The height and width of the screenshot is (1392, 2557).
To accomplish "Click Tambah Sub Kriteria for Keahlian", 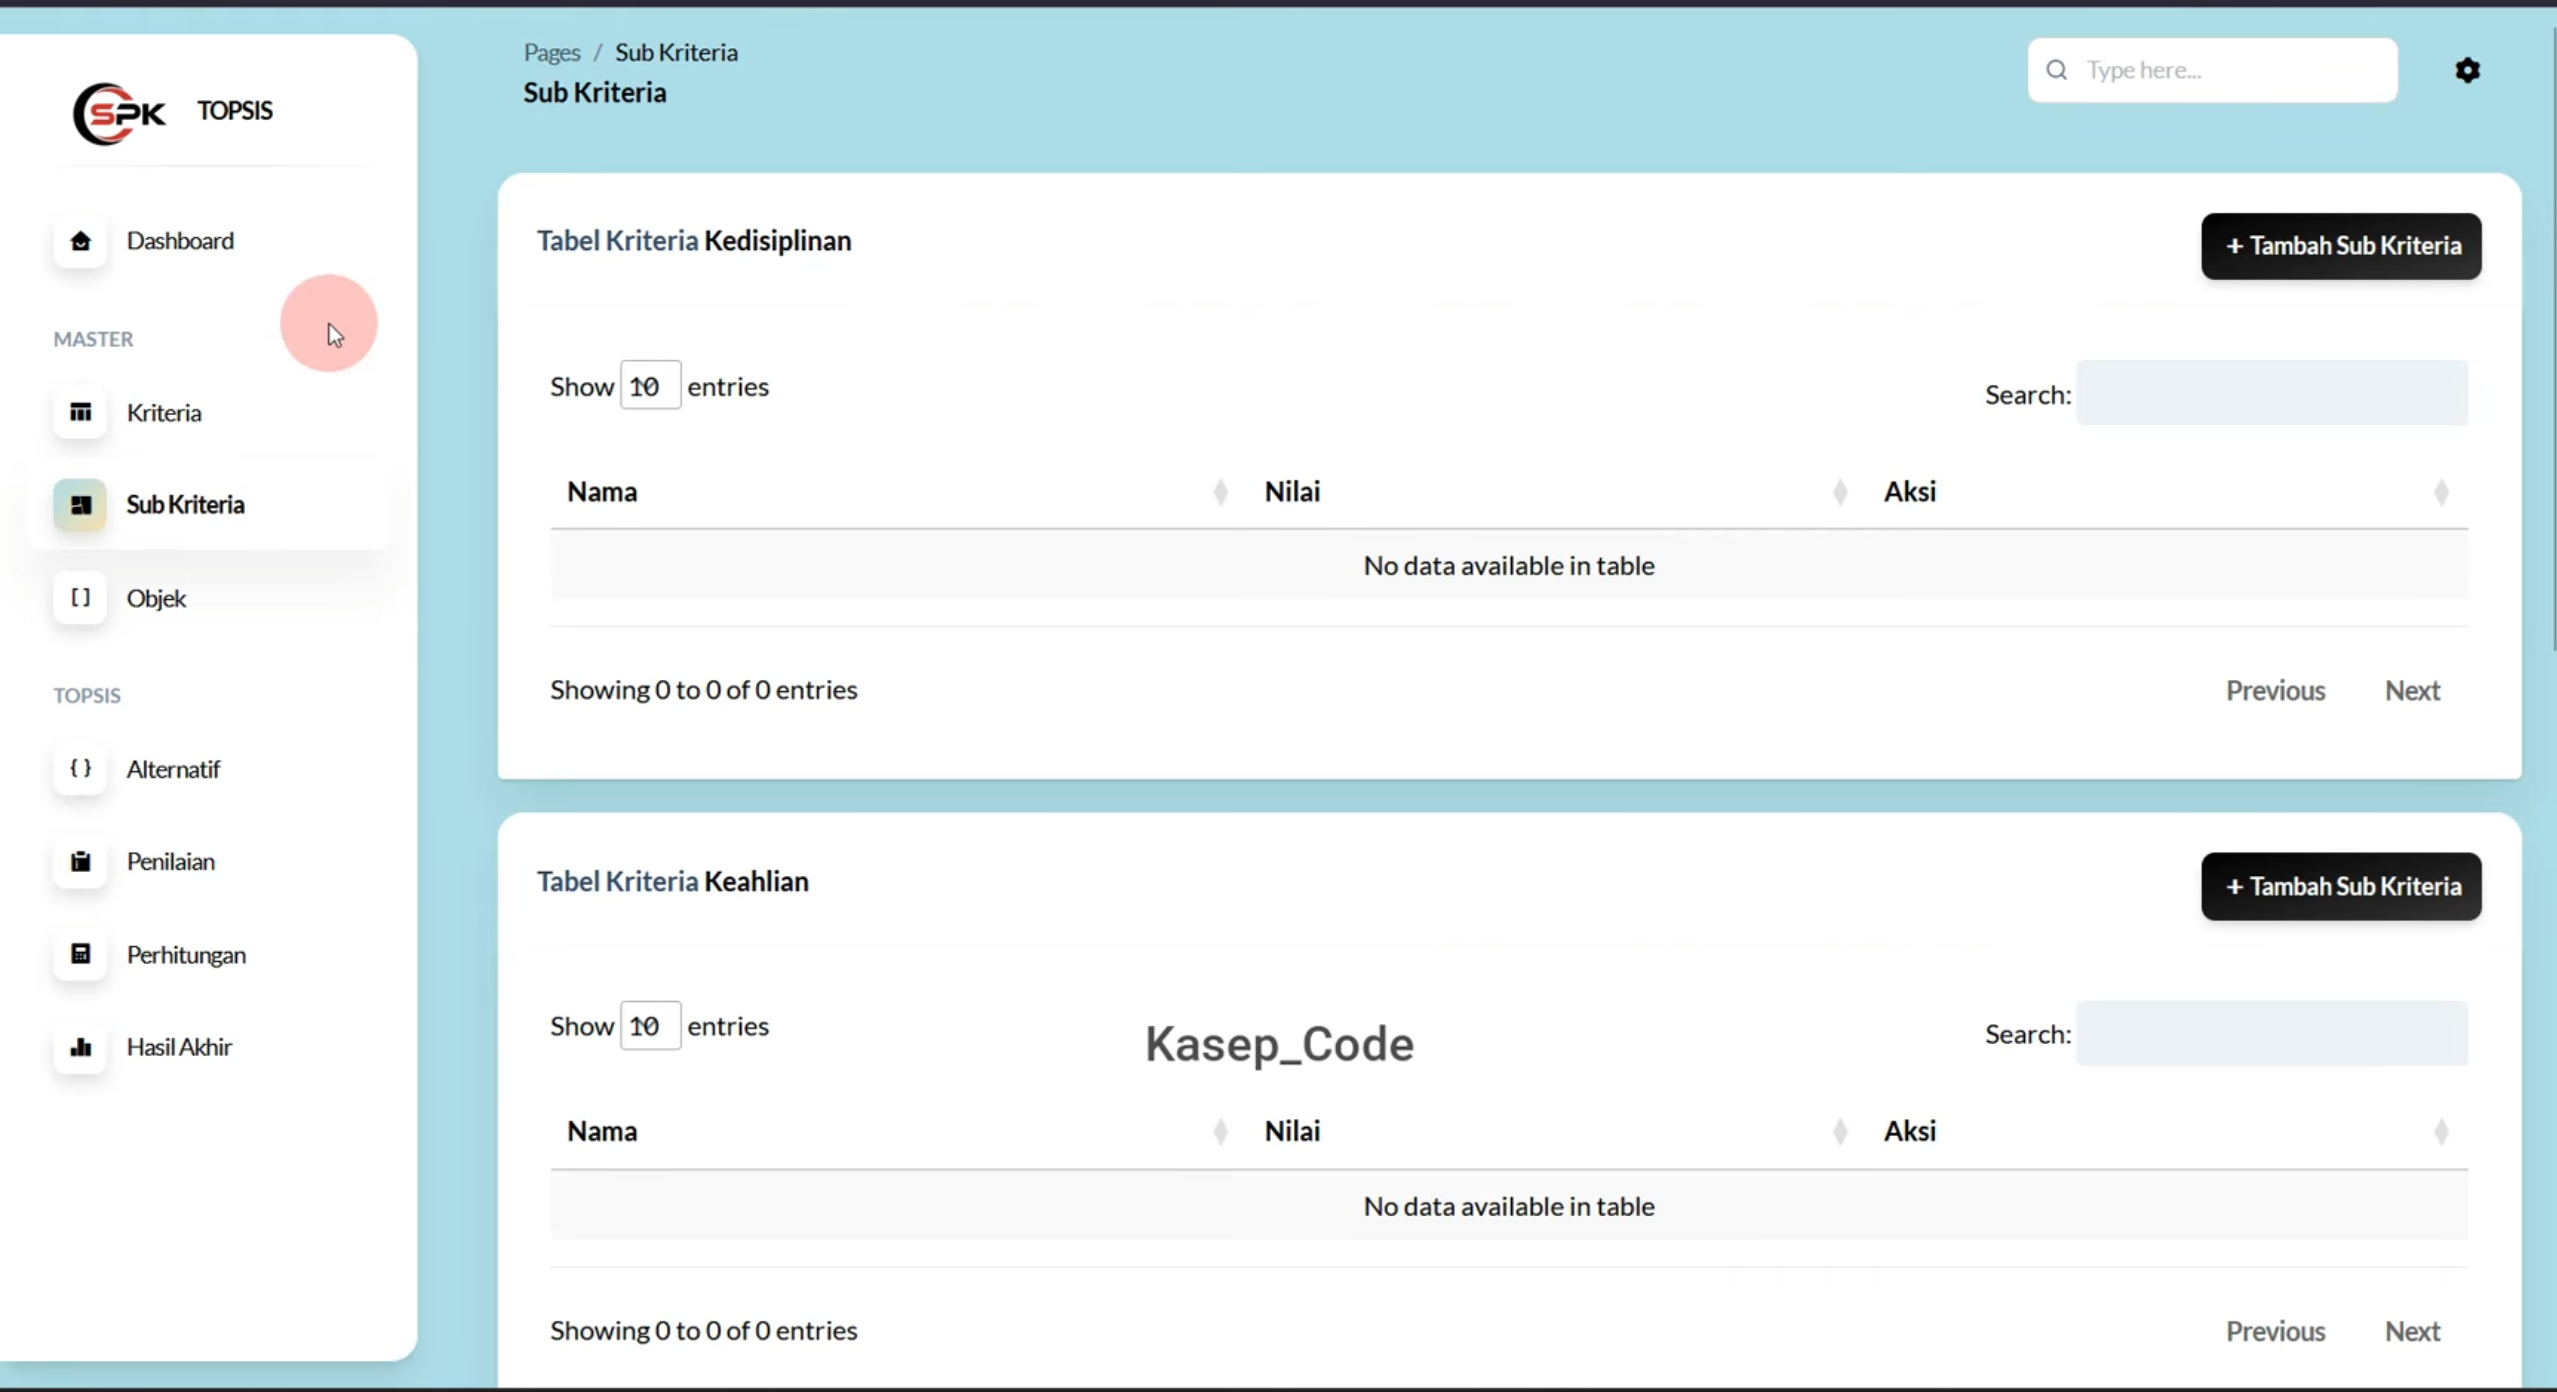I will click(2341, 887).
